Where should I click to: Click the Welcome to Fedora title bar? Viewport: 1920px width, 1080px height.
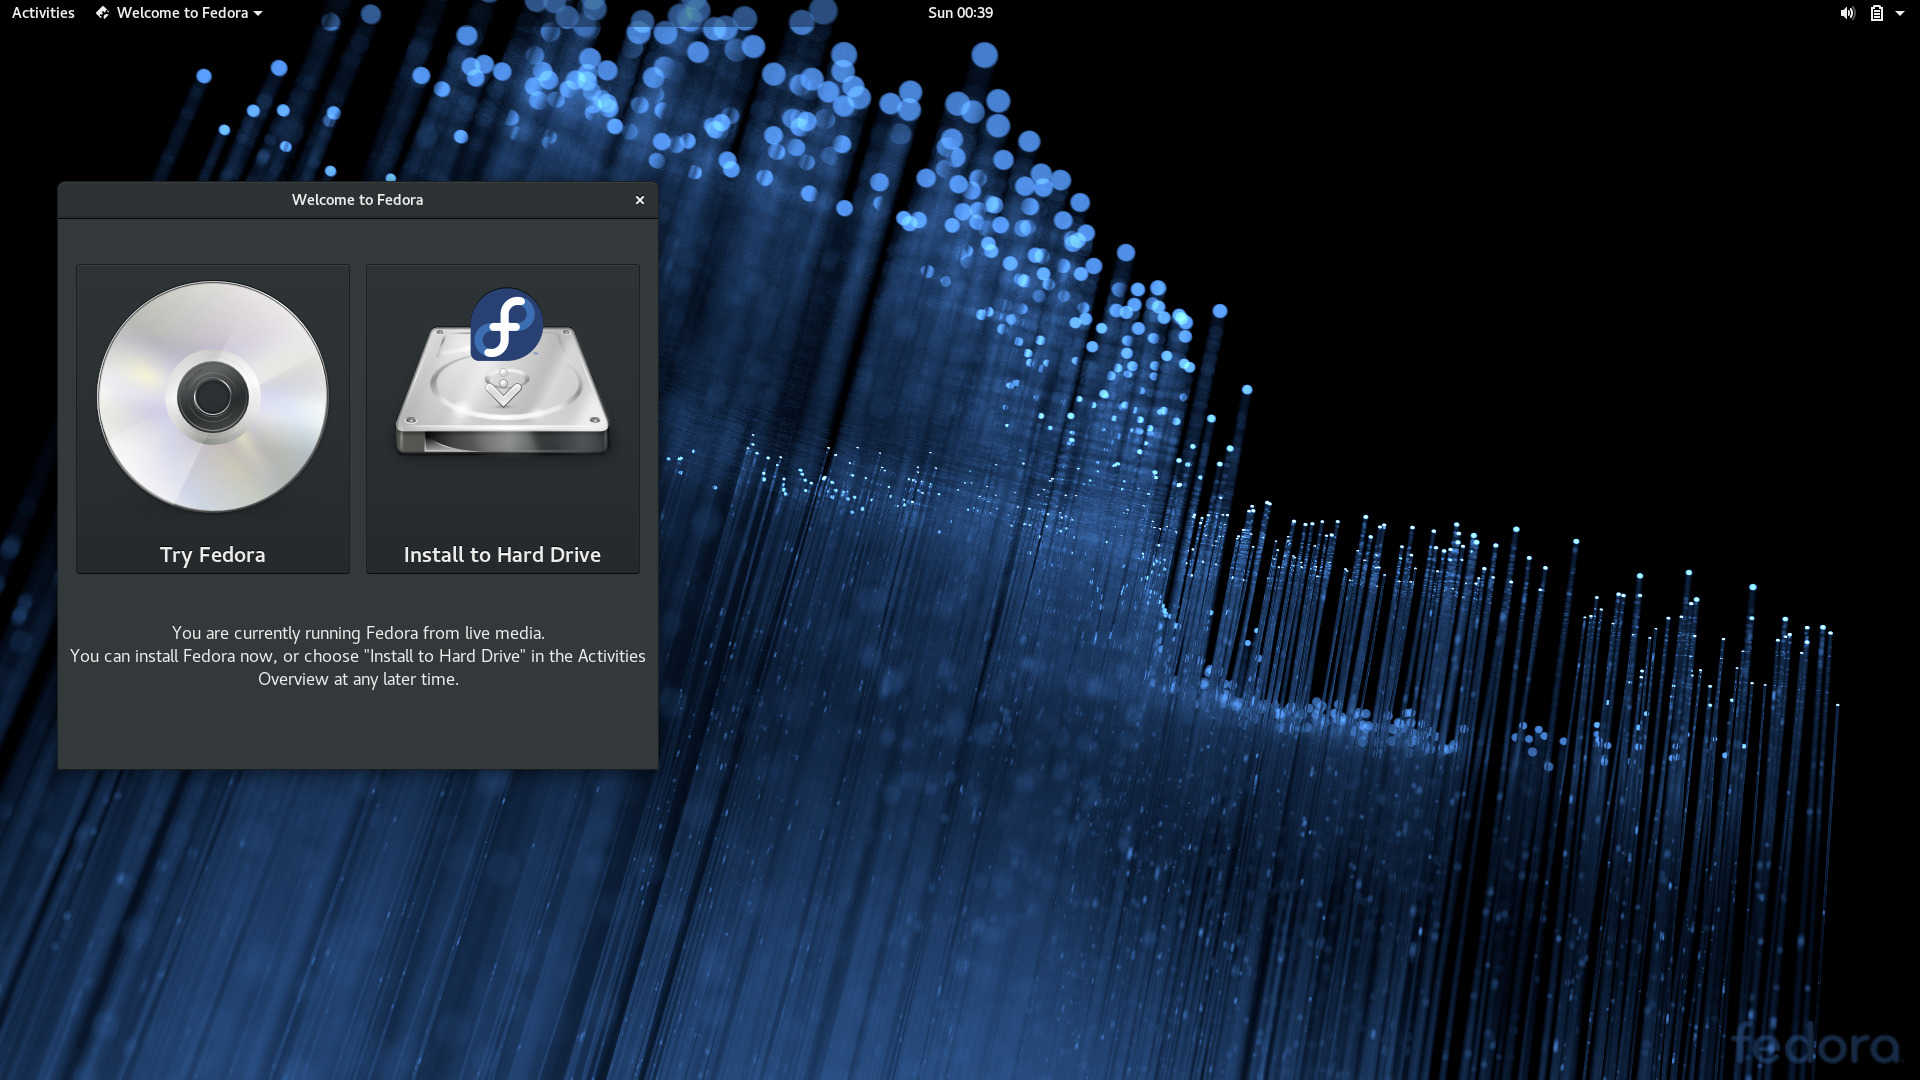[357, 200]
